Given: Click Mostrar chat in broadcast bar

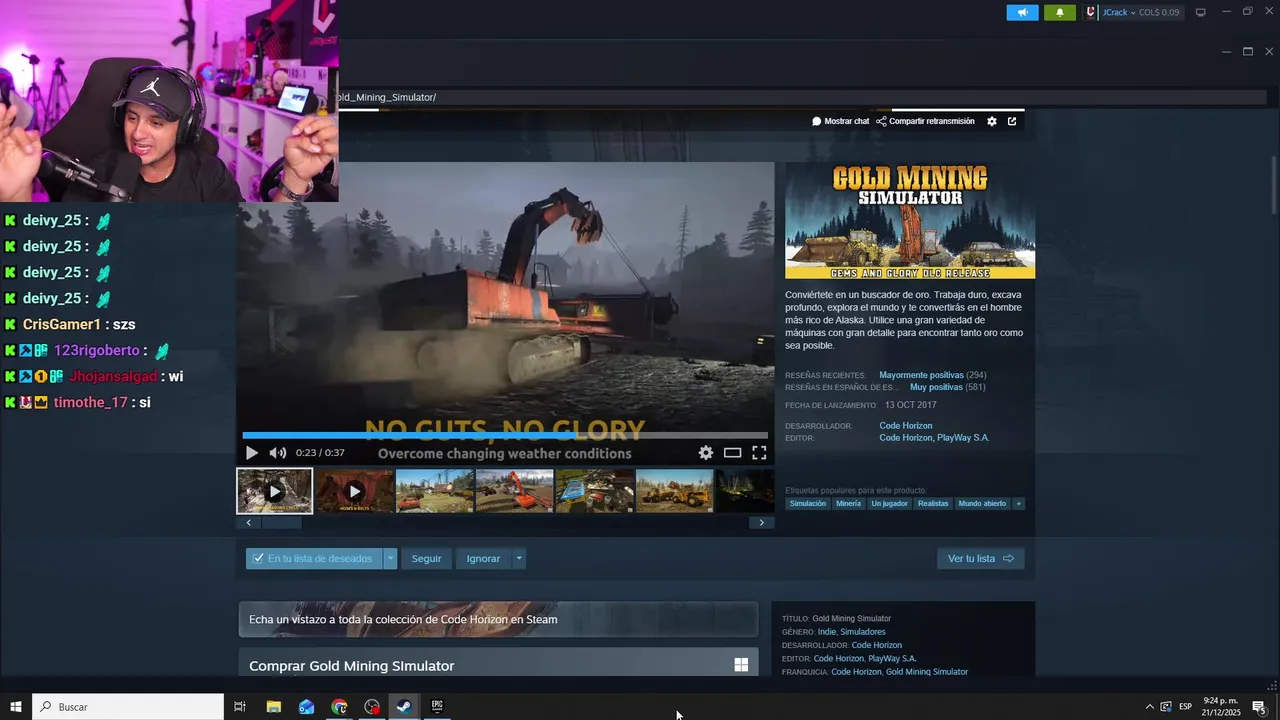Looking at the screenshot, I should (840, 121).
